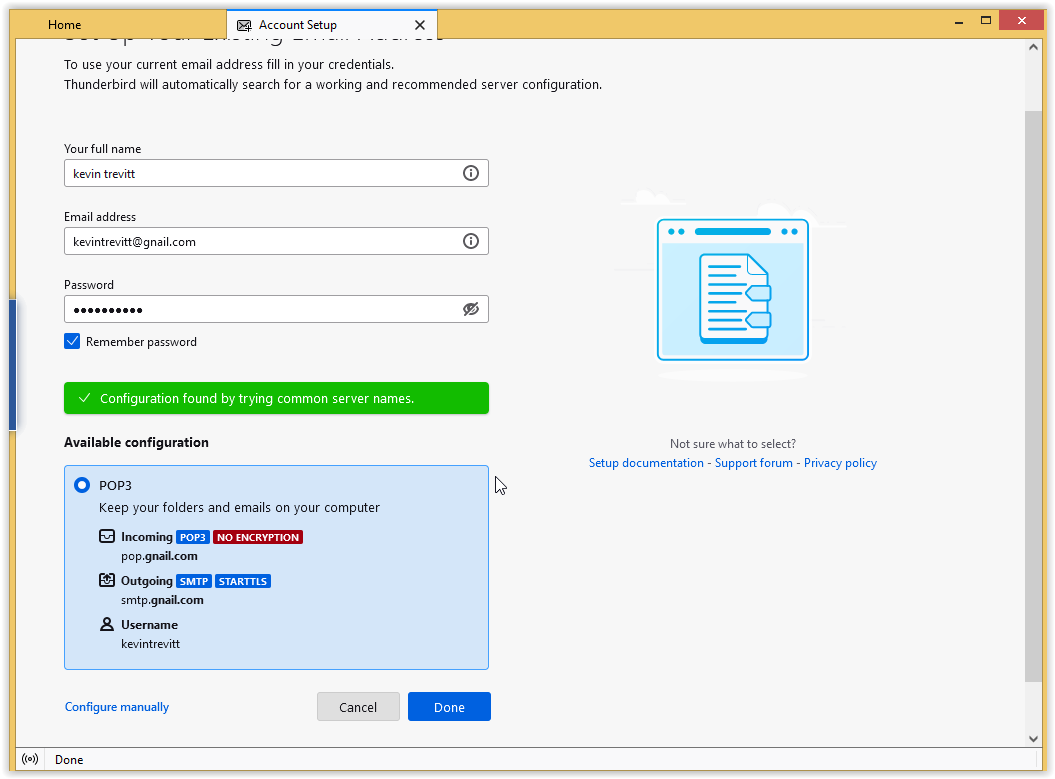Open the Setup documentation link

tap(646, 463)
